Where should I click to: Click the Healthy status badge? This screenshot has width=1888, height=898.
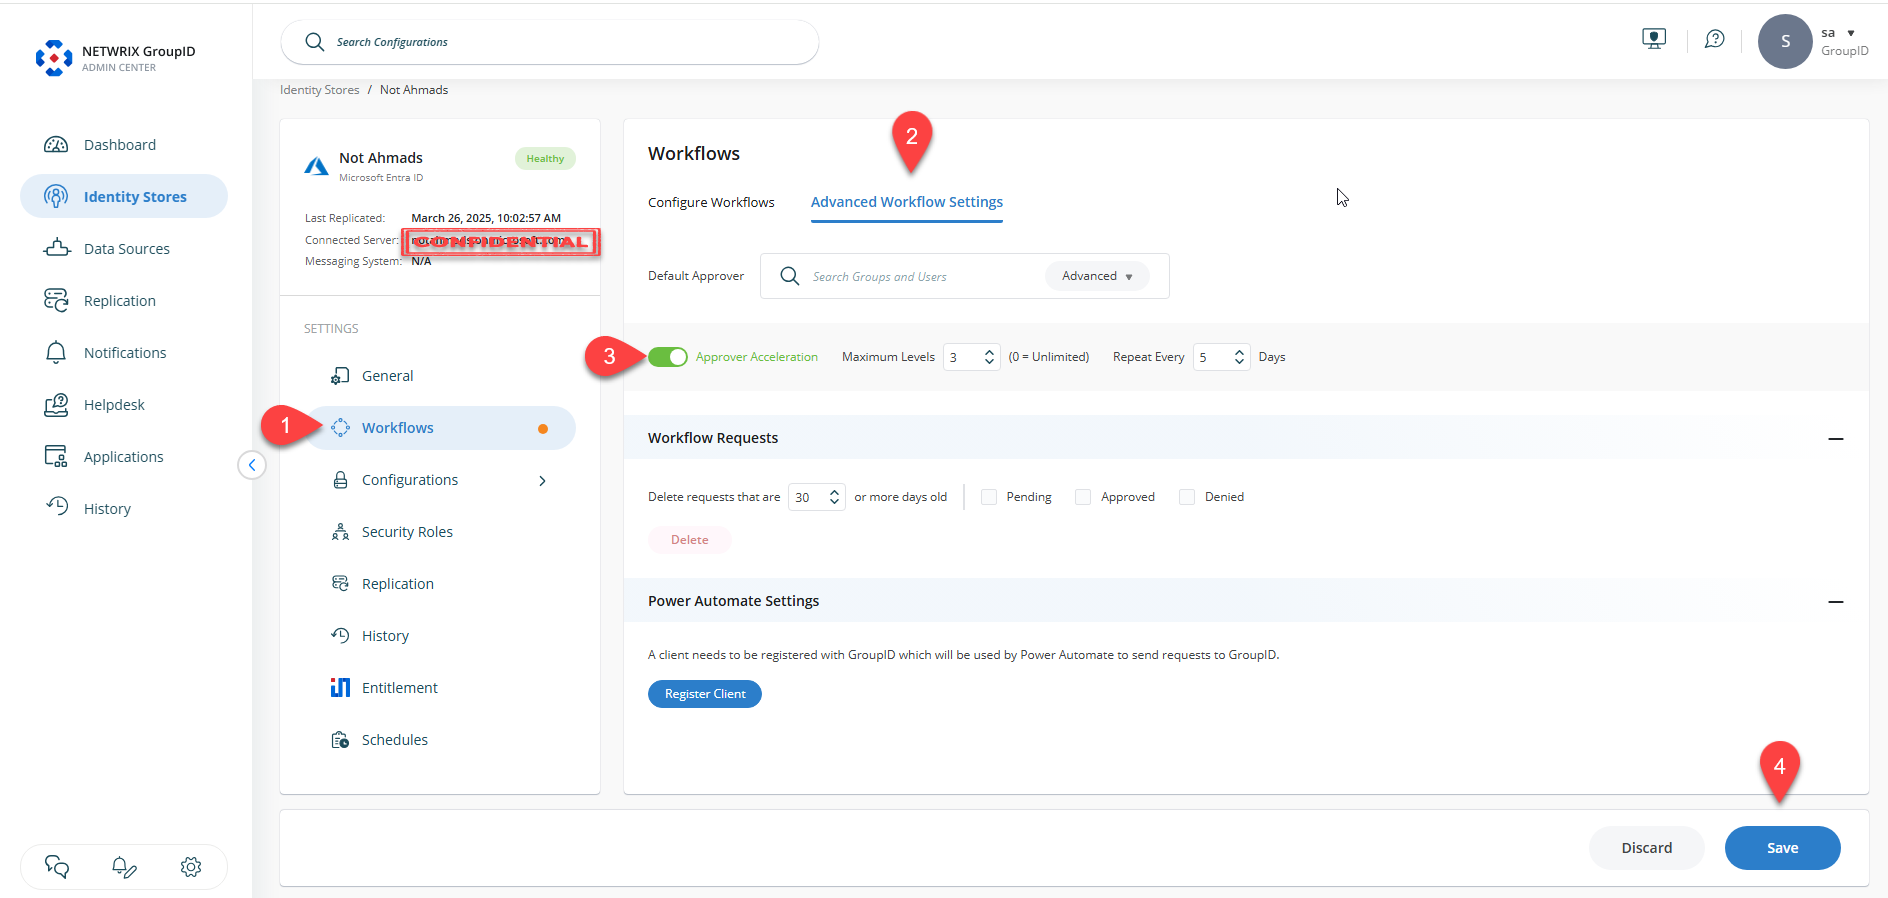point(545,159)
